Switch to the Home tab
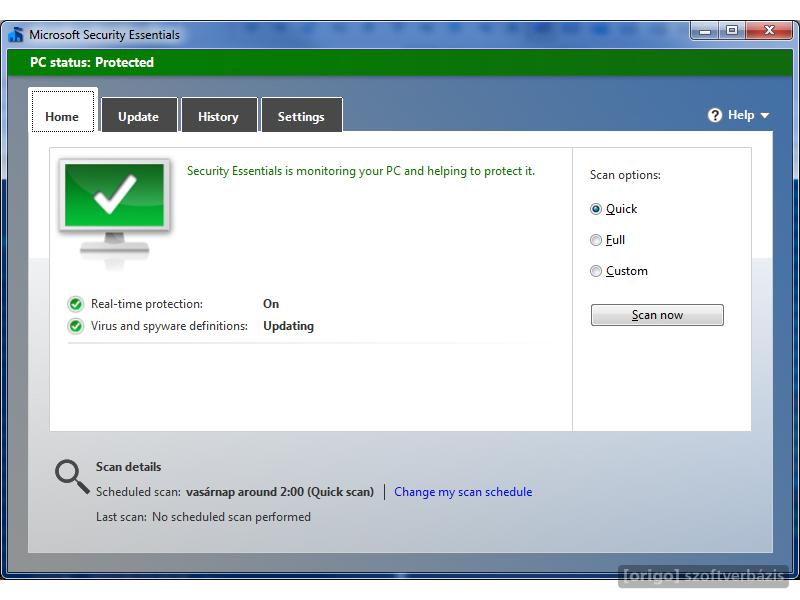Viewport: 800px width, 600px height. point(63,112)
